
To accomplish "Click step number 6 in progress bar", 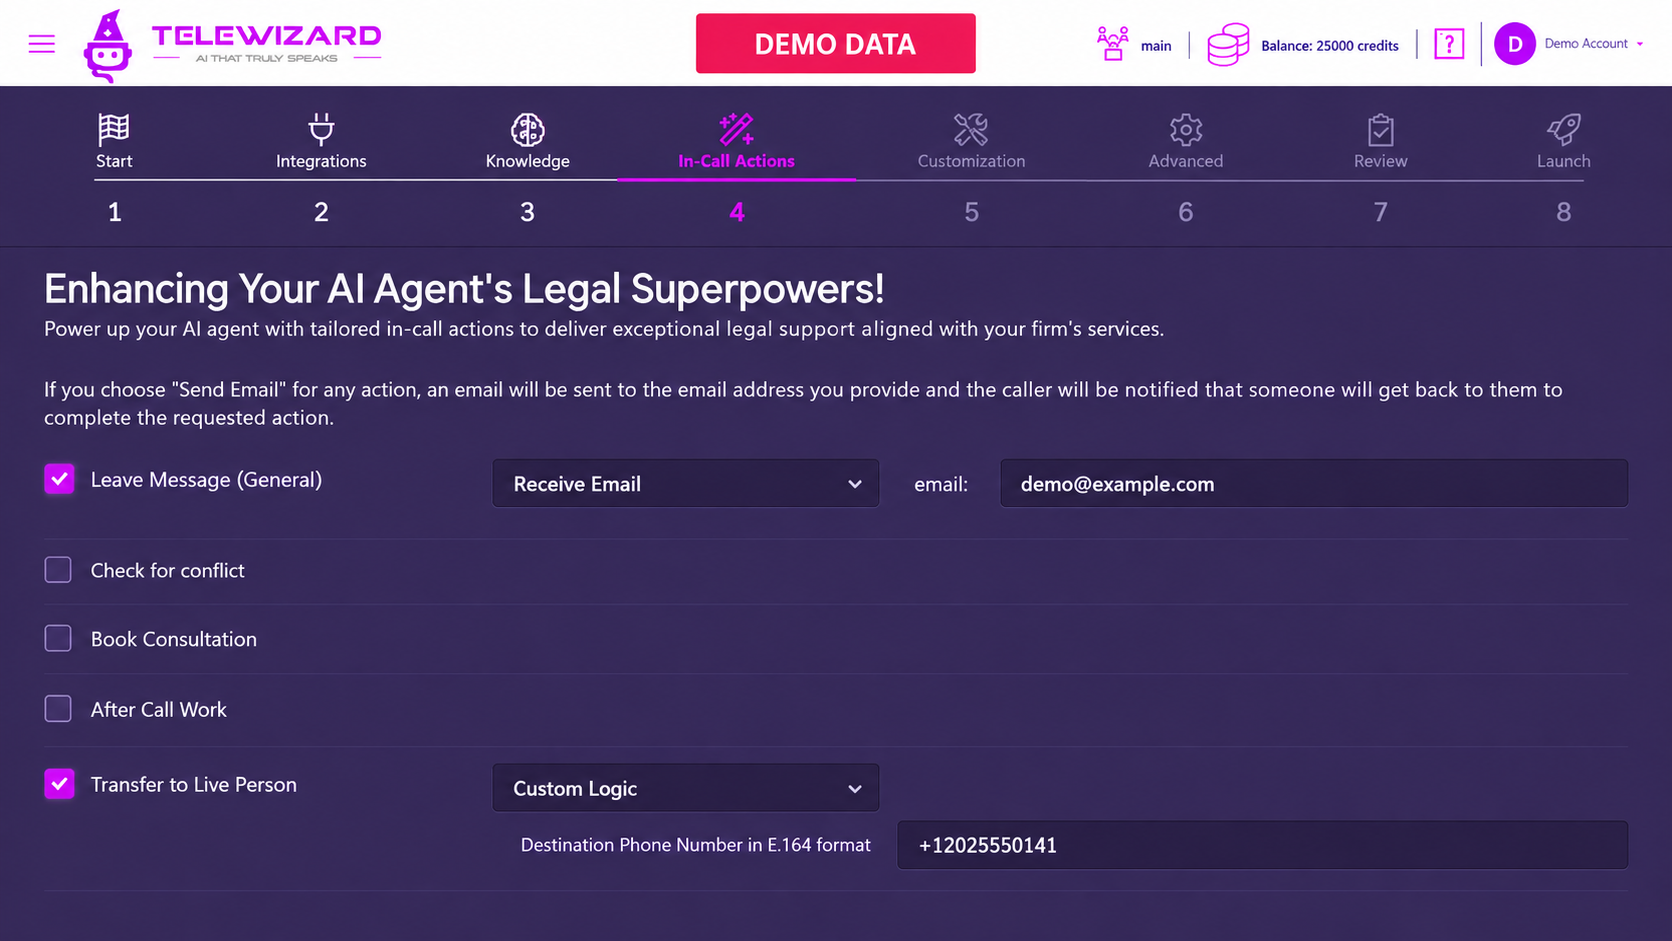I will 1186,212.
